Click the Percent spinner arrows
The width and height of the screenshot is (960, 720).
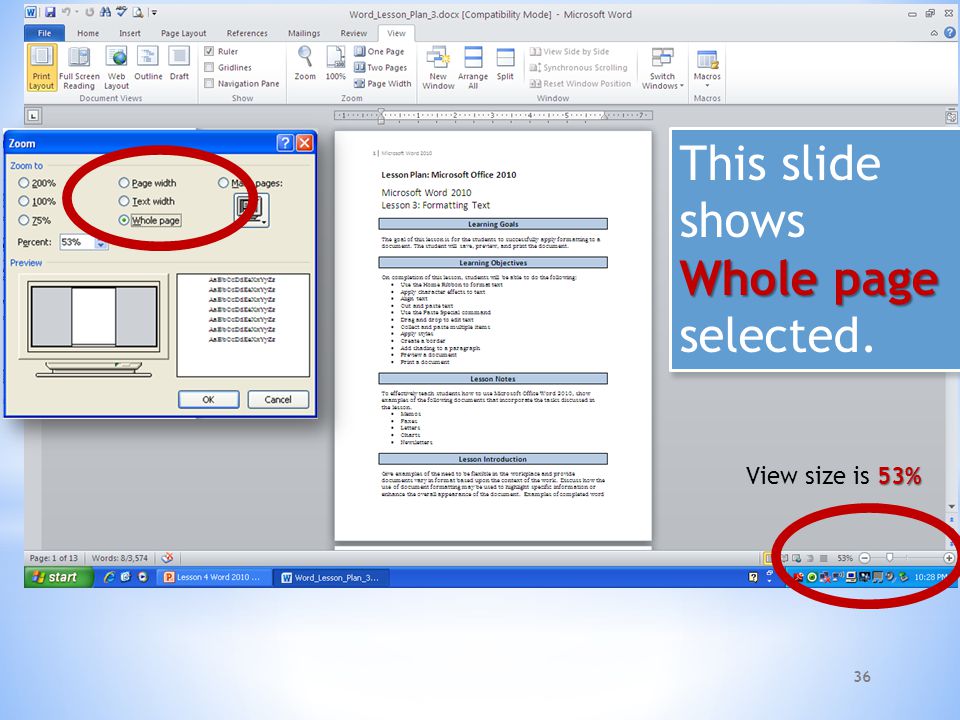click(101, 242)
